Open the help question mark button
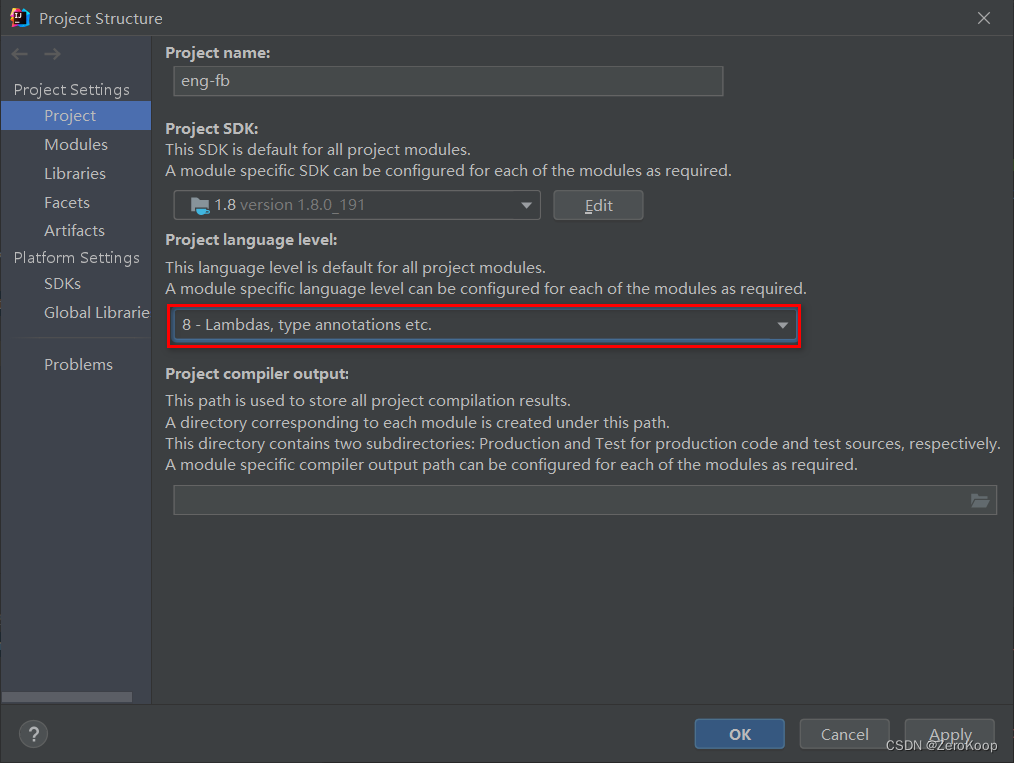This screenshot has width=1014, height=763. pos(34,734)
